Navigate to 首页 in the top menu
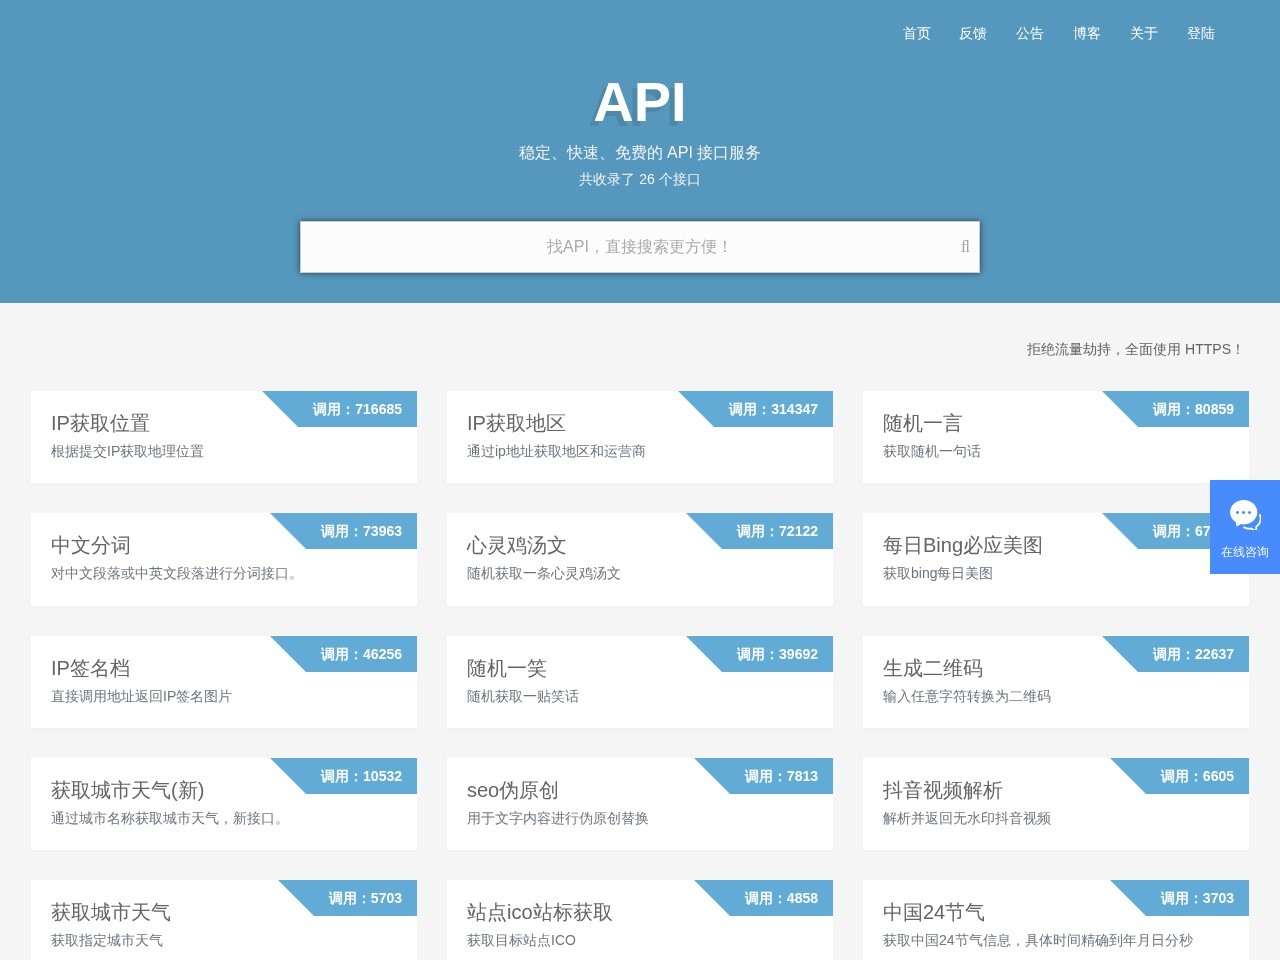This screenshot has height=960, width=1280. click(x=916, y=34)
